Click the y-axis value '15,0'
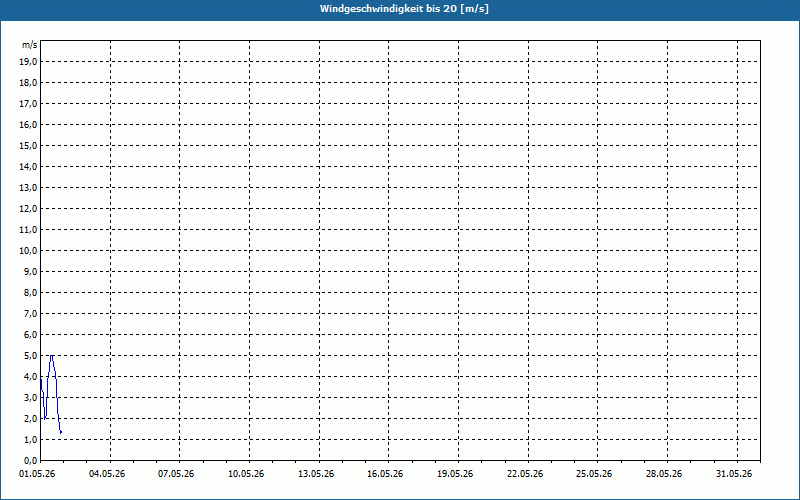This screenshot has width=800, height=500. pyautogui.click(x=28, y=145)
